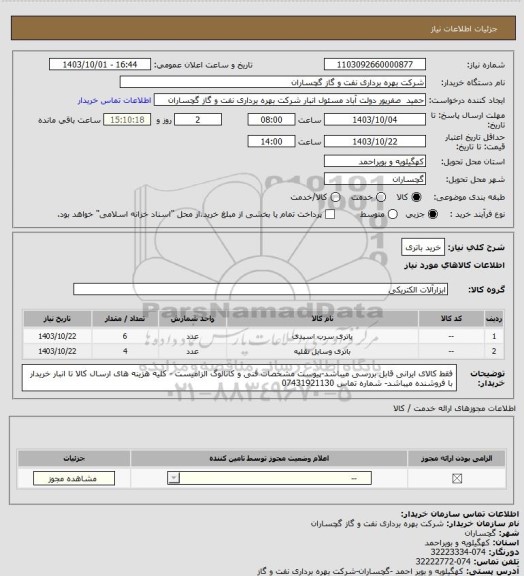Click the ردیف column header

[x=494, y=319]
